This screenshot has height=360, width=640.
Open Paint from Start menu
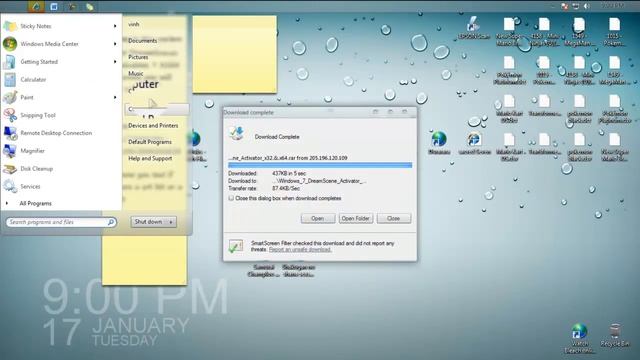pyautogui.click(x=27, y=98)
